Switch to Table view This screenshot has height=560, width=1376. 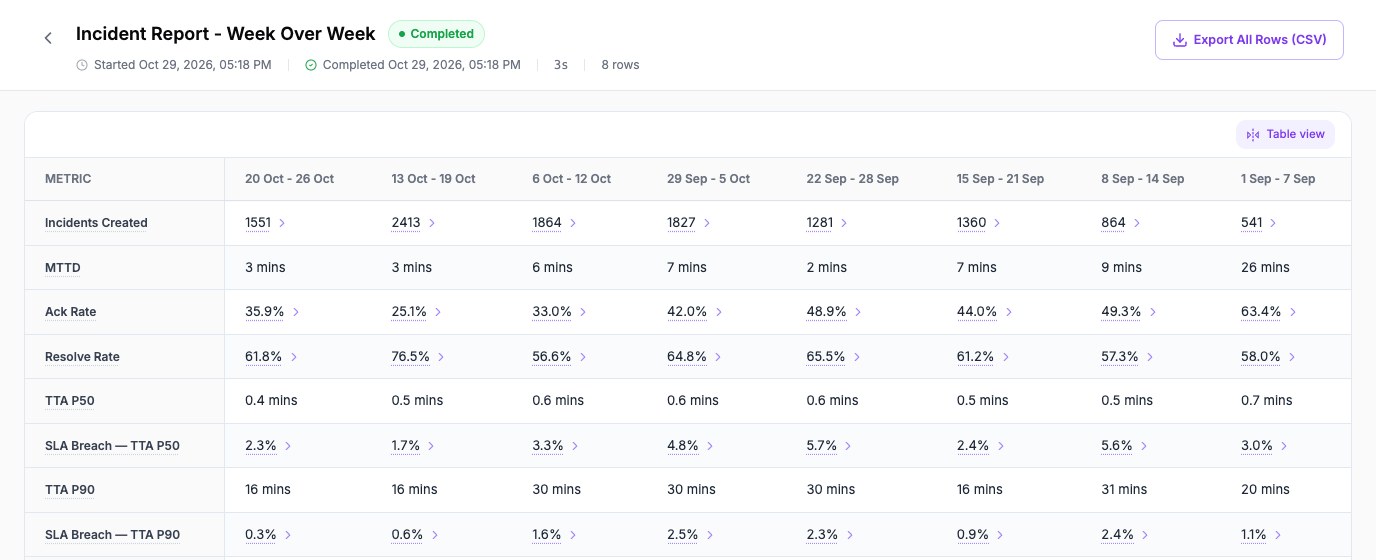tap(1285, 134)
